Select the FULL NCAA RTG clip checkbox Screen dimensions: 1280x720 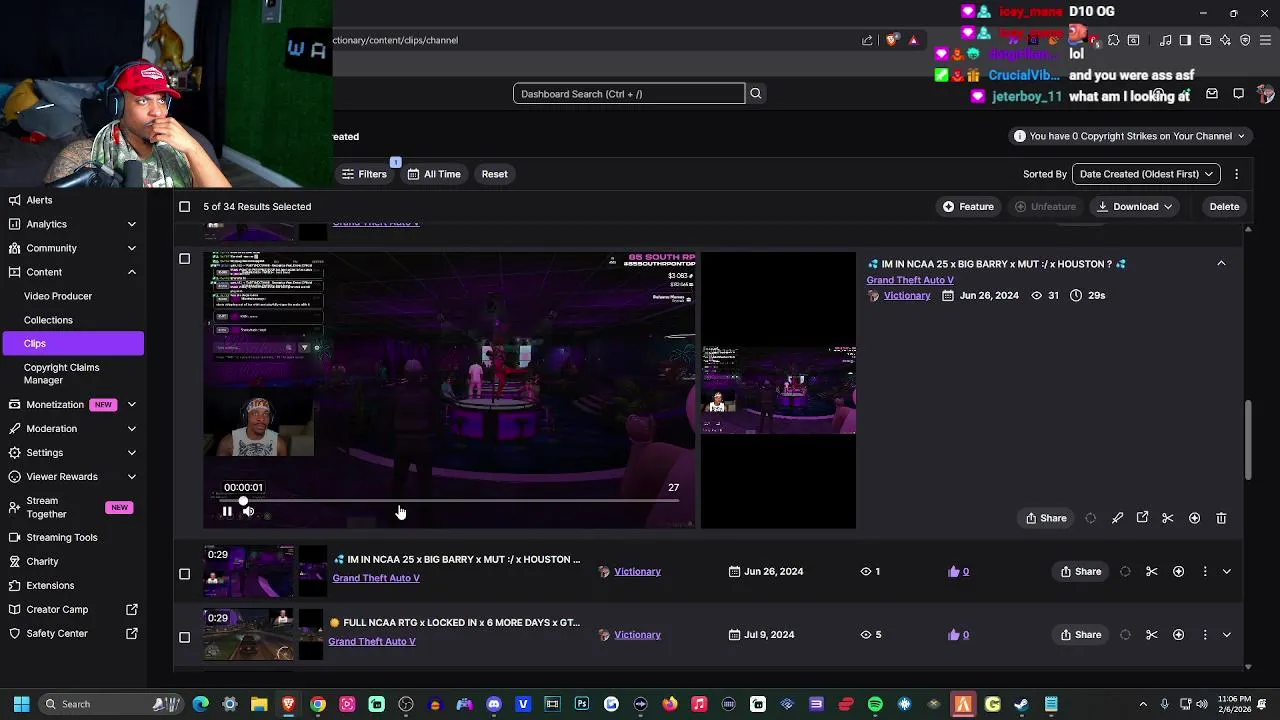(184, 637)
